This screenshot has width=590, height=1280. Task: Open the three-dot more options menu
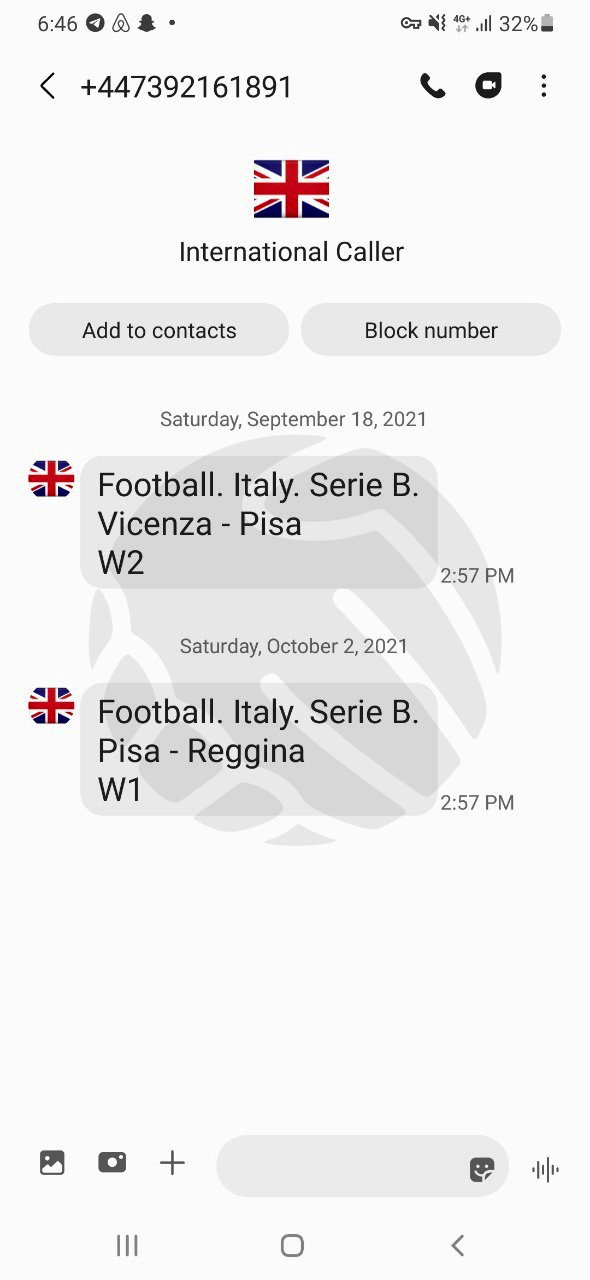[x=543, y=87]
